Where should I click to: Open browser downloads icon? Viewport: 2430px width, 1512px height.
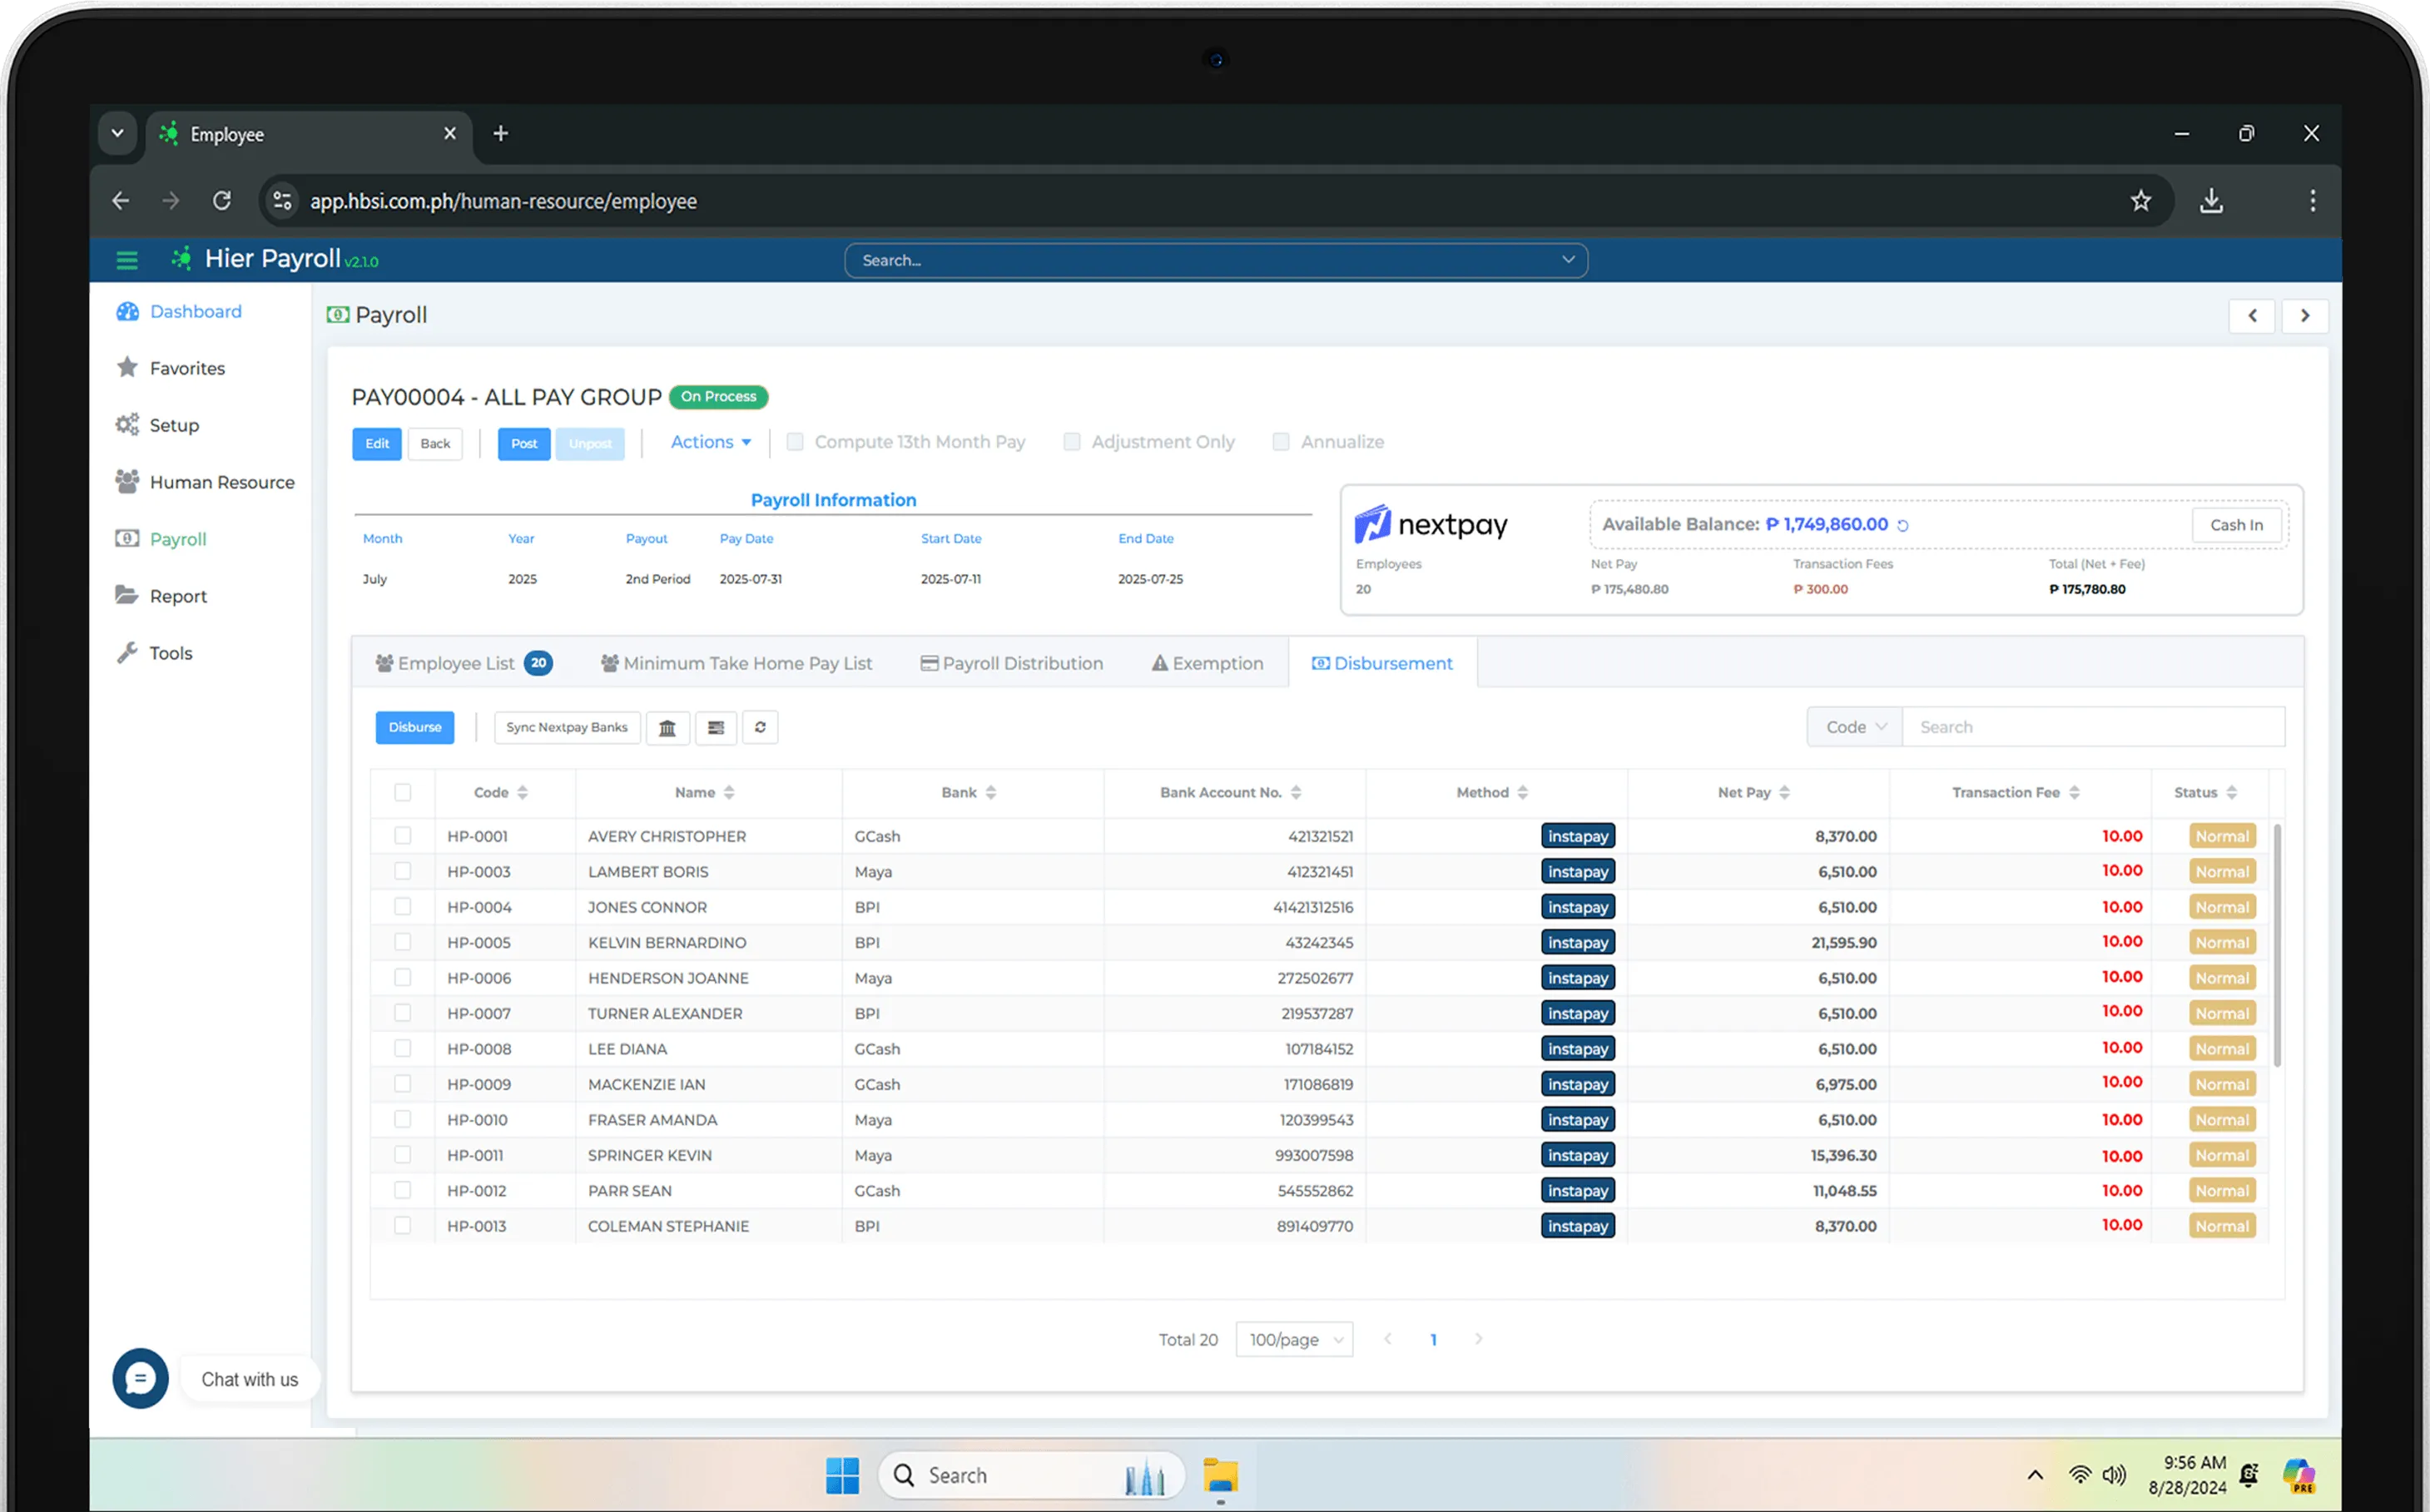point(2211,201)
